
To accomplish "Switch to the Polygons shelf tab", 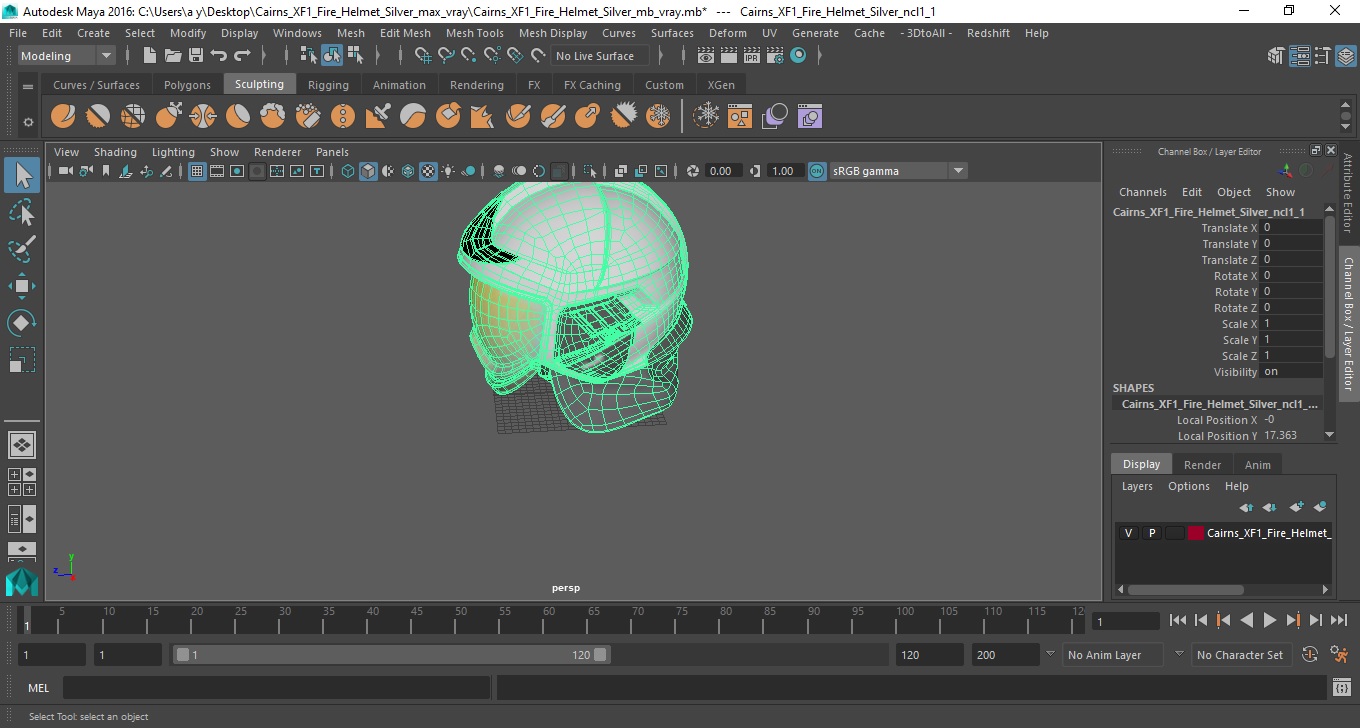I will [x=187, y=85].
